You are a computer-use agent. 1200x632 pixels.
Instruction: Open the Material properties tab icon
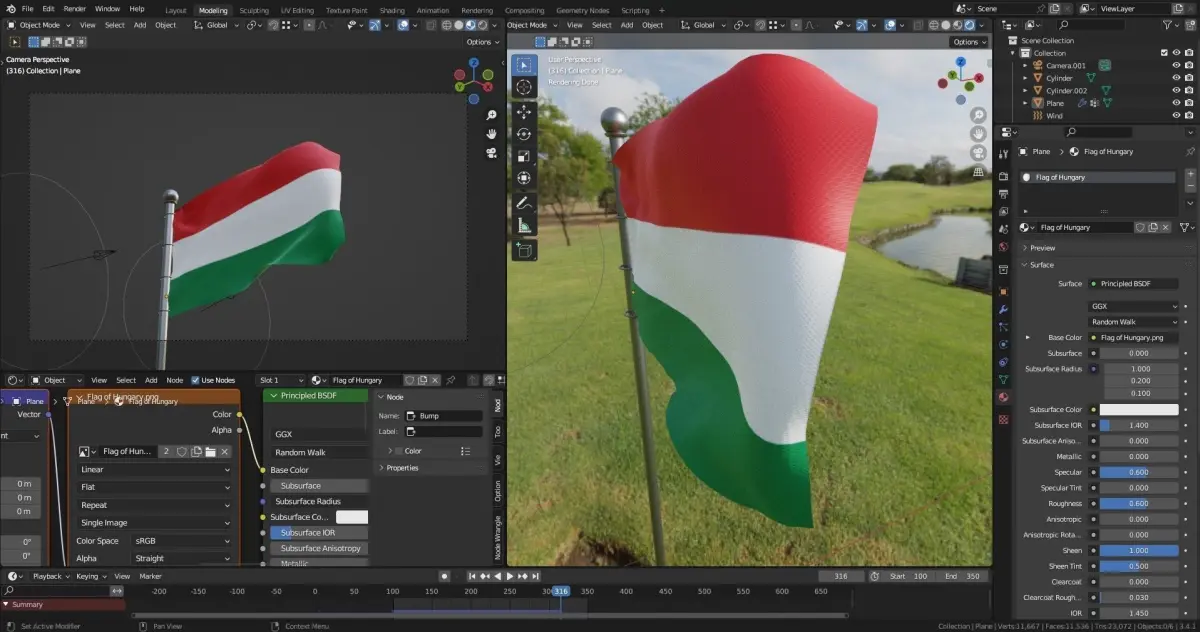pyautogui.click(x=1003, y=397)
